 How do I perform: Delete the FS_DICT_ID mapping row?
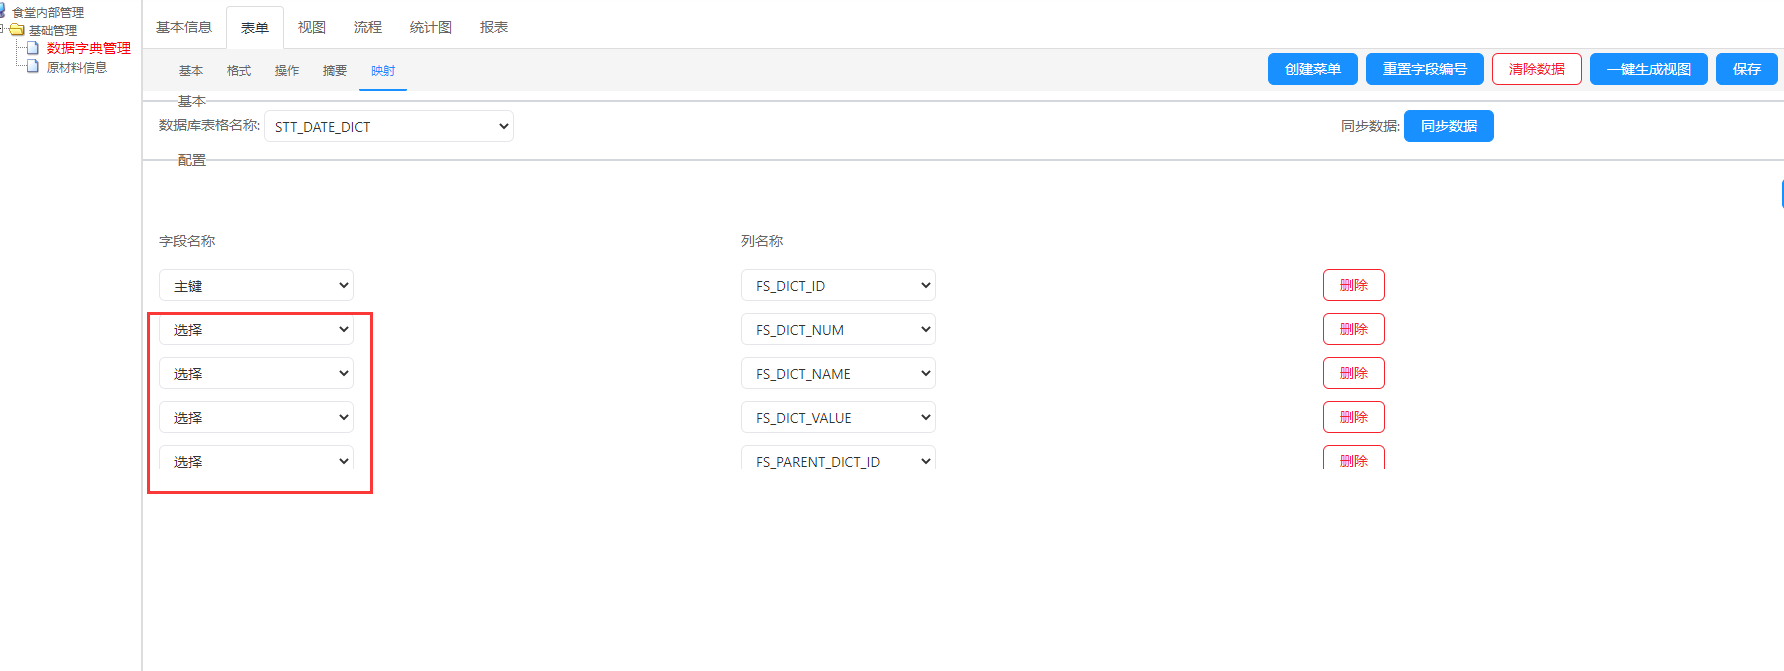pyautogui.click(x=1354, y=285)
